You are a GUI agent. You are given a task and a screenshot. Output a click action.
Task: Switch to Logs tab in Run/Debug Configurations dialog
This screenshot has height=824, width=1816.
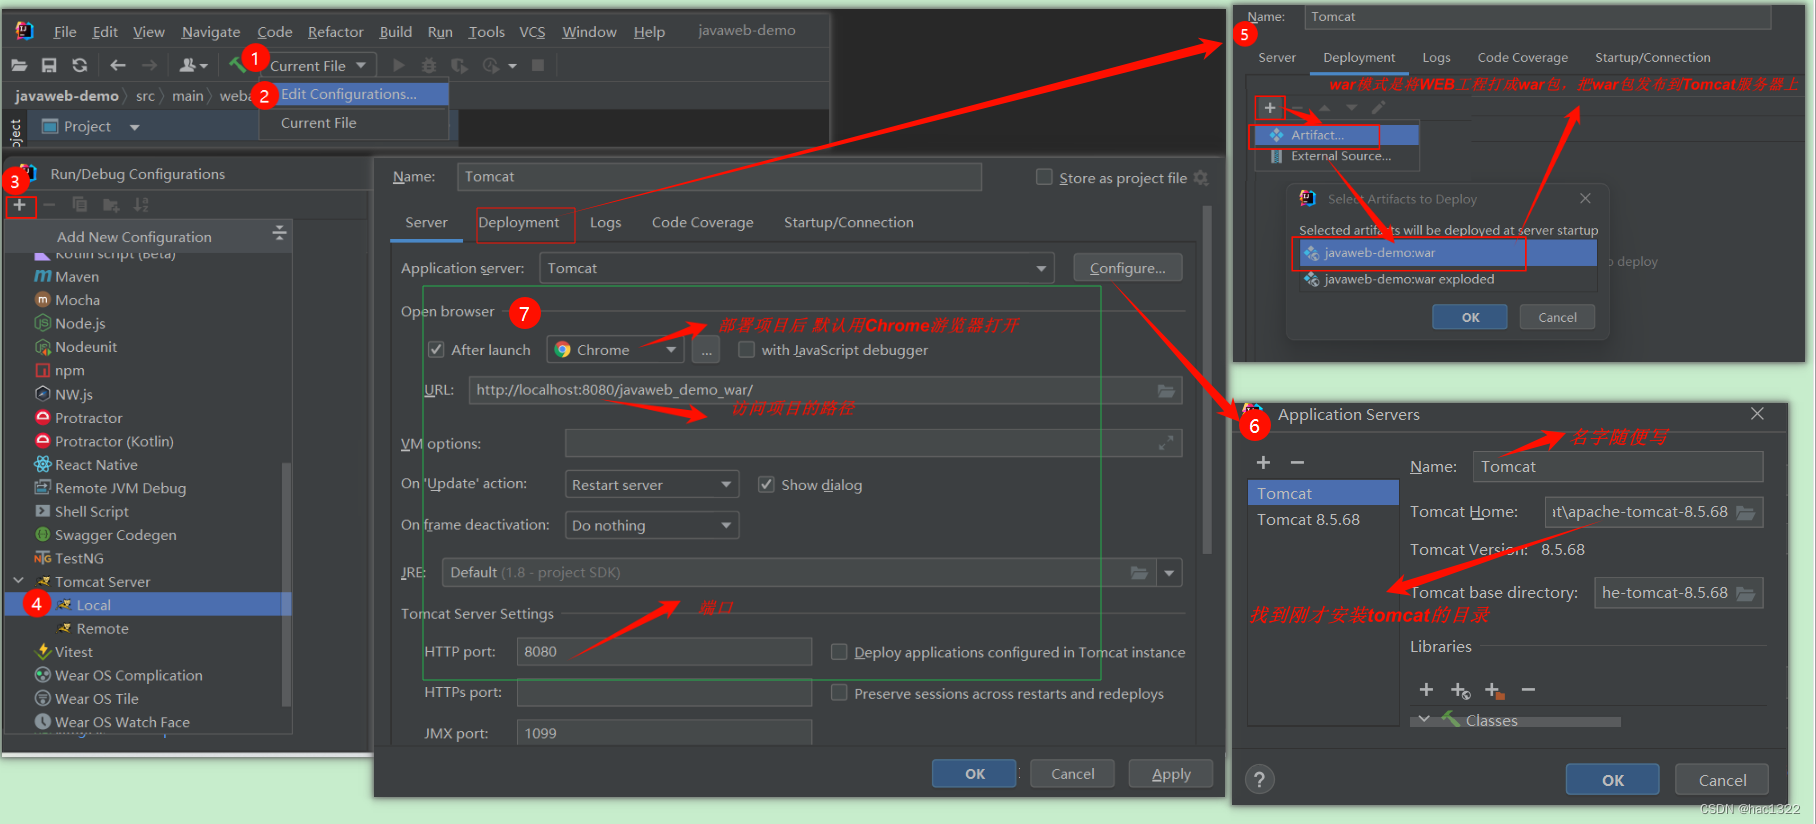pyautogui.click(x=605, y=222)
